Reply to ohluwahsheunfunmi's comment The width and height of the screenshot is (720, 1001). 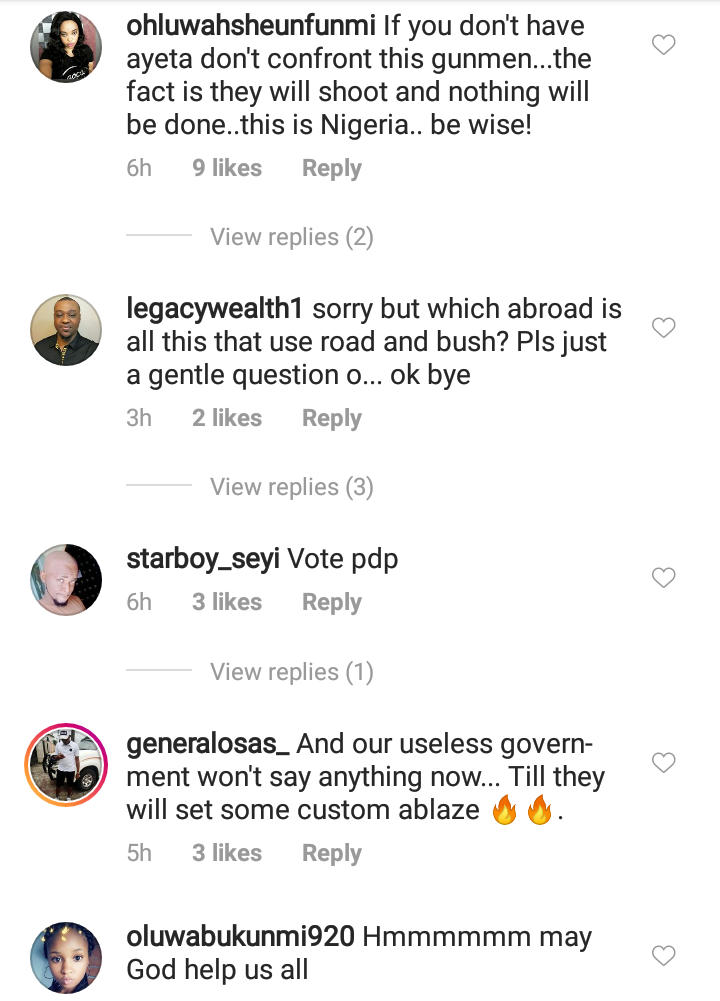[x=331, y=169]
